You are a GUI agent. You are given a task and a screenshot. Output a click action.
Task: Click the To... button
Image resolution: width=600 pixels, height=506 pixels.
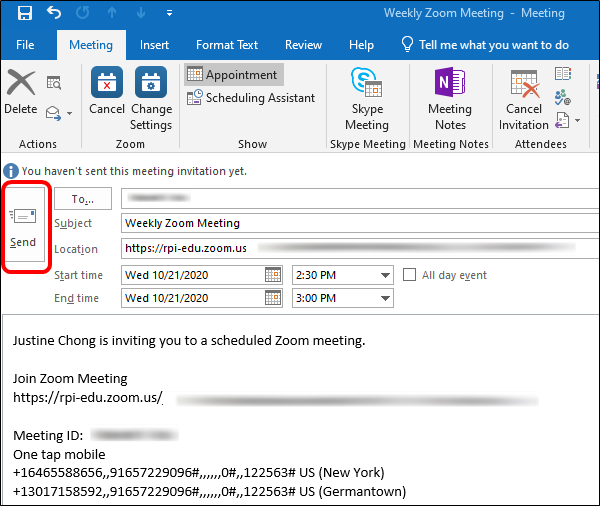coord(83,199)
